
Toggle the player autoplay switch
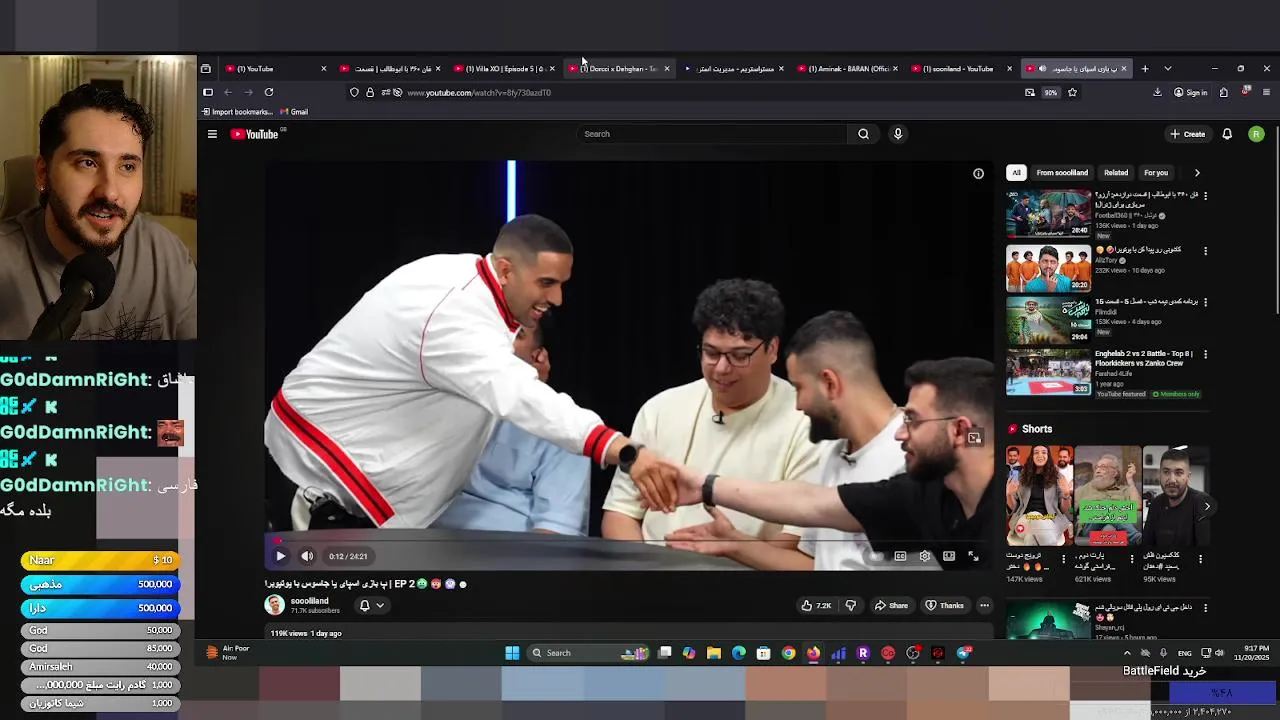[876, 556]
